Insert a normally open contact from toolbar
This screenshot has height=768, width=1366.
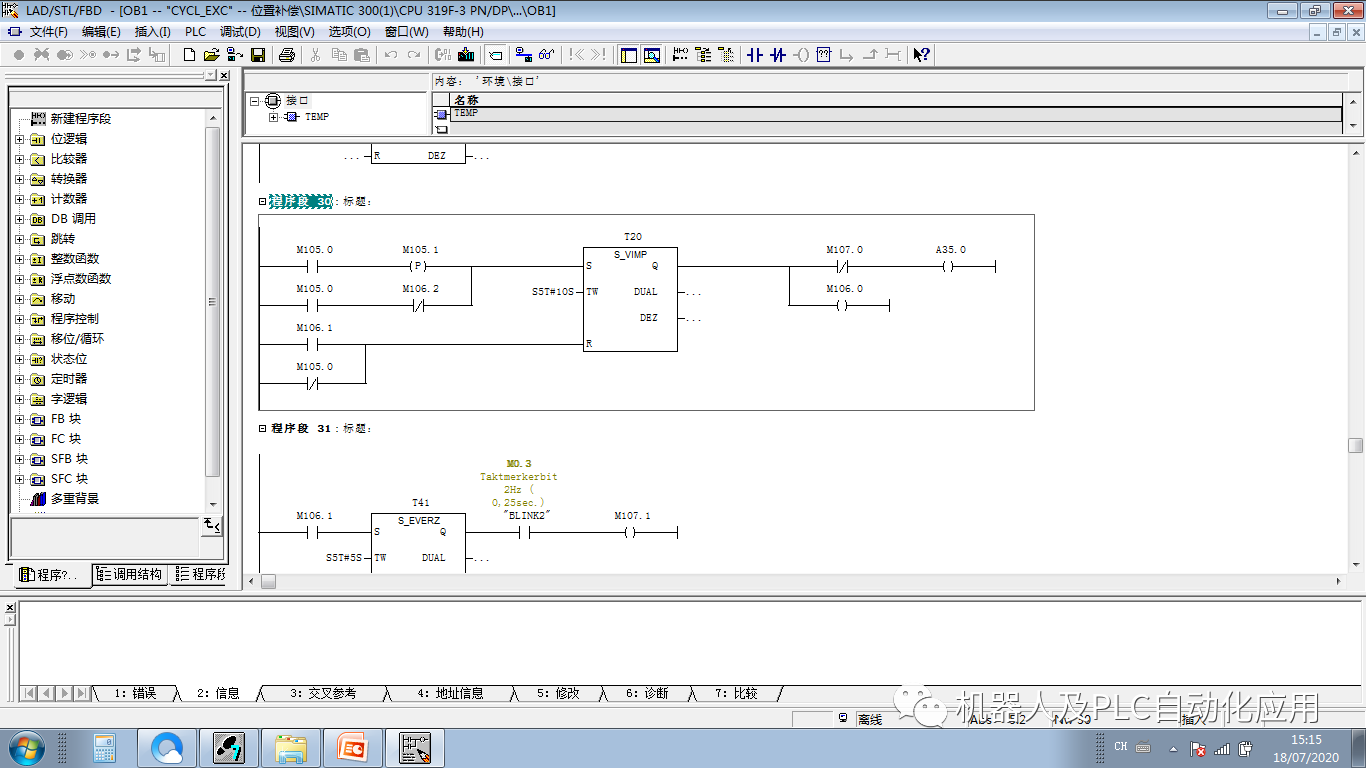pyautogui.click(x=755, y=55)
